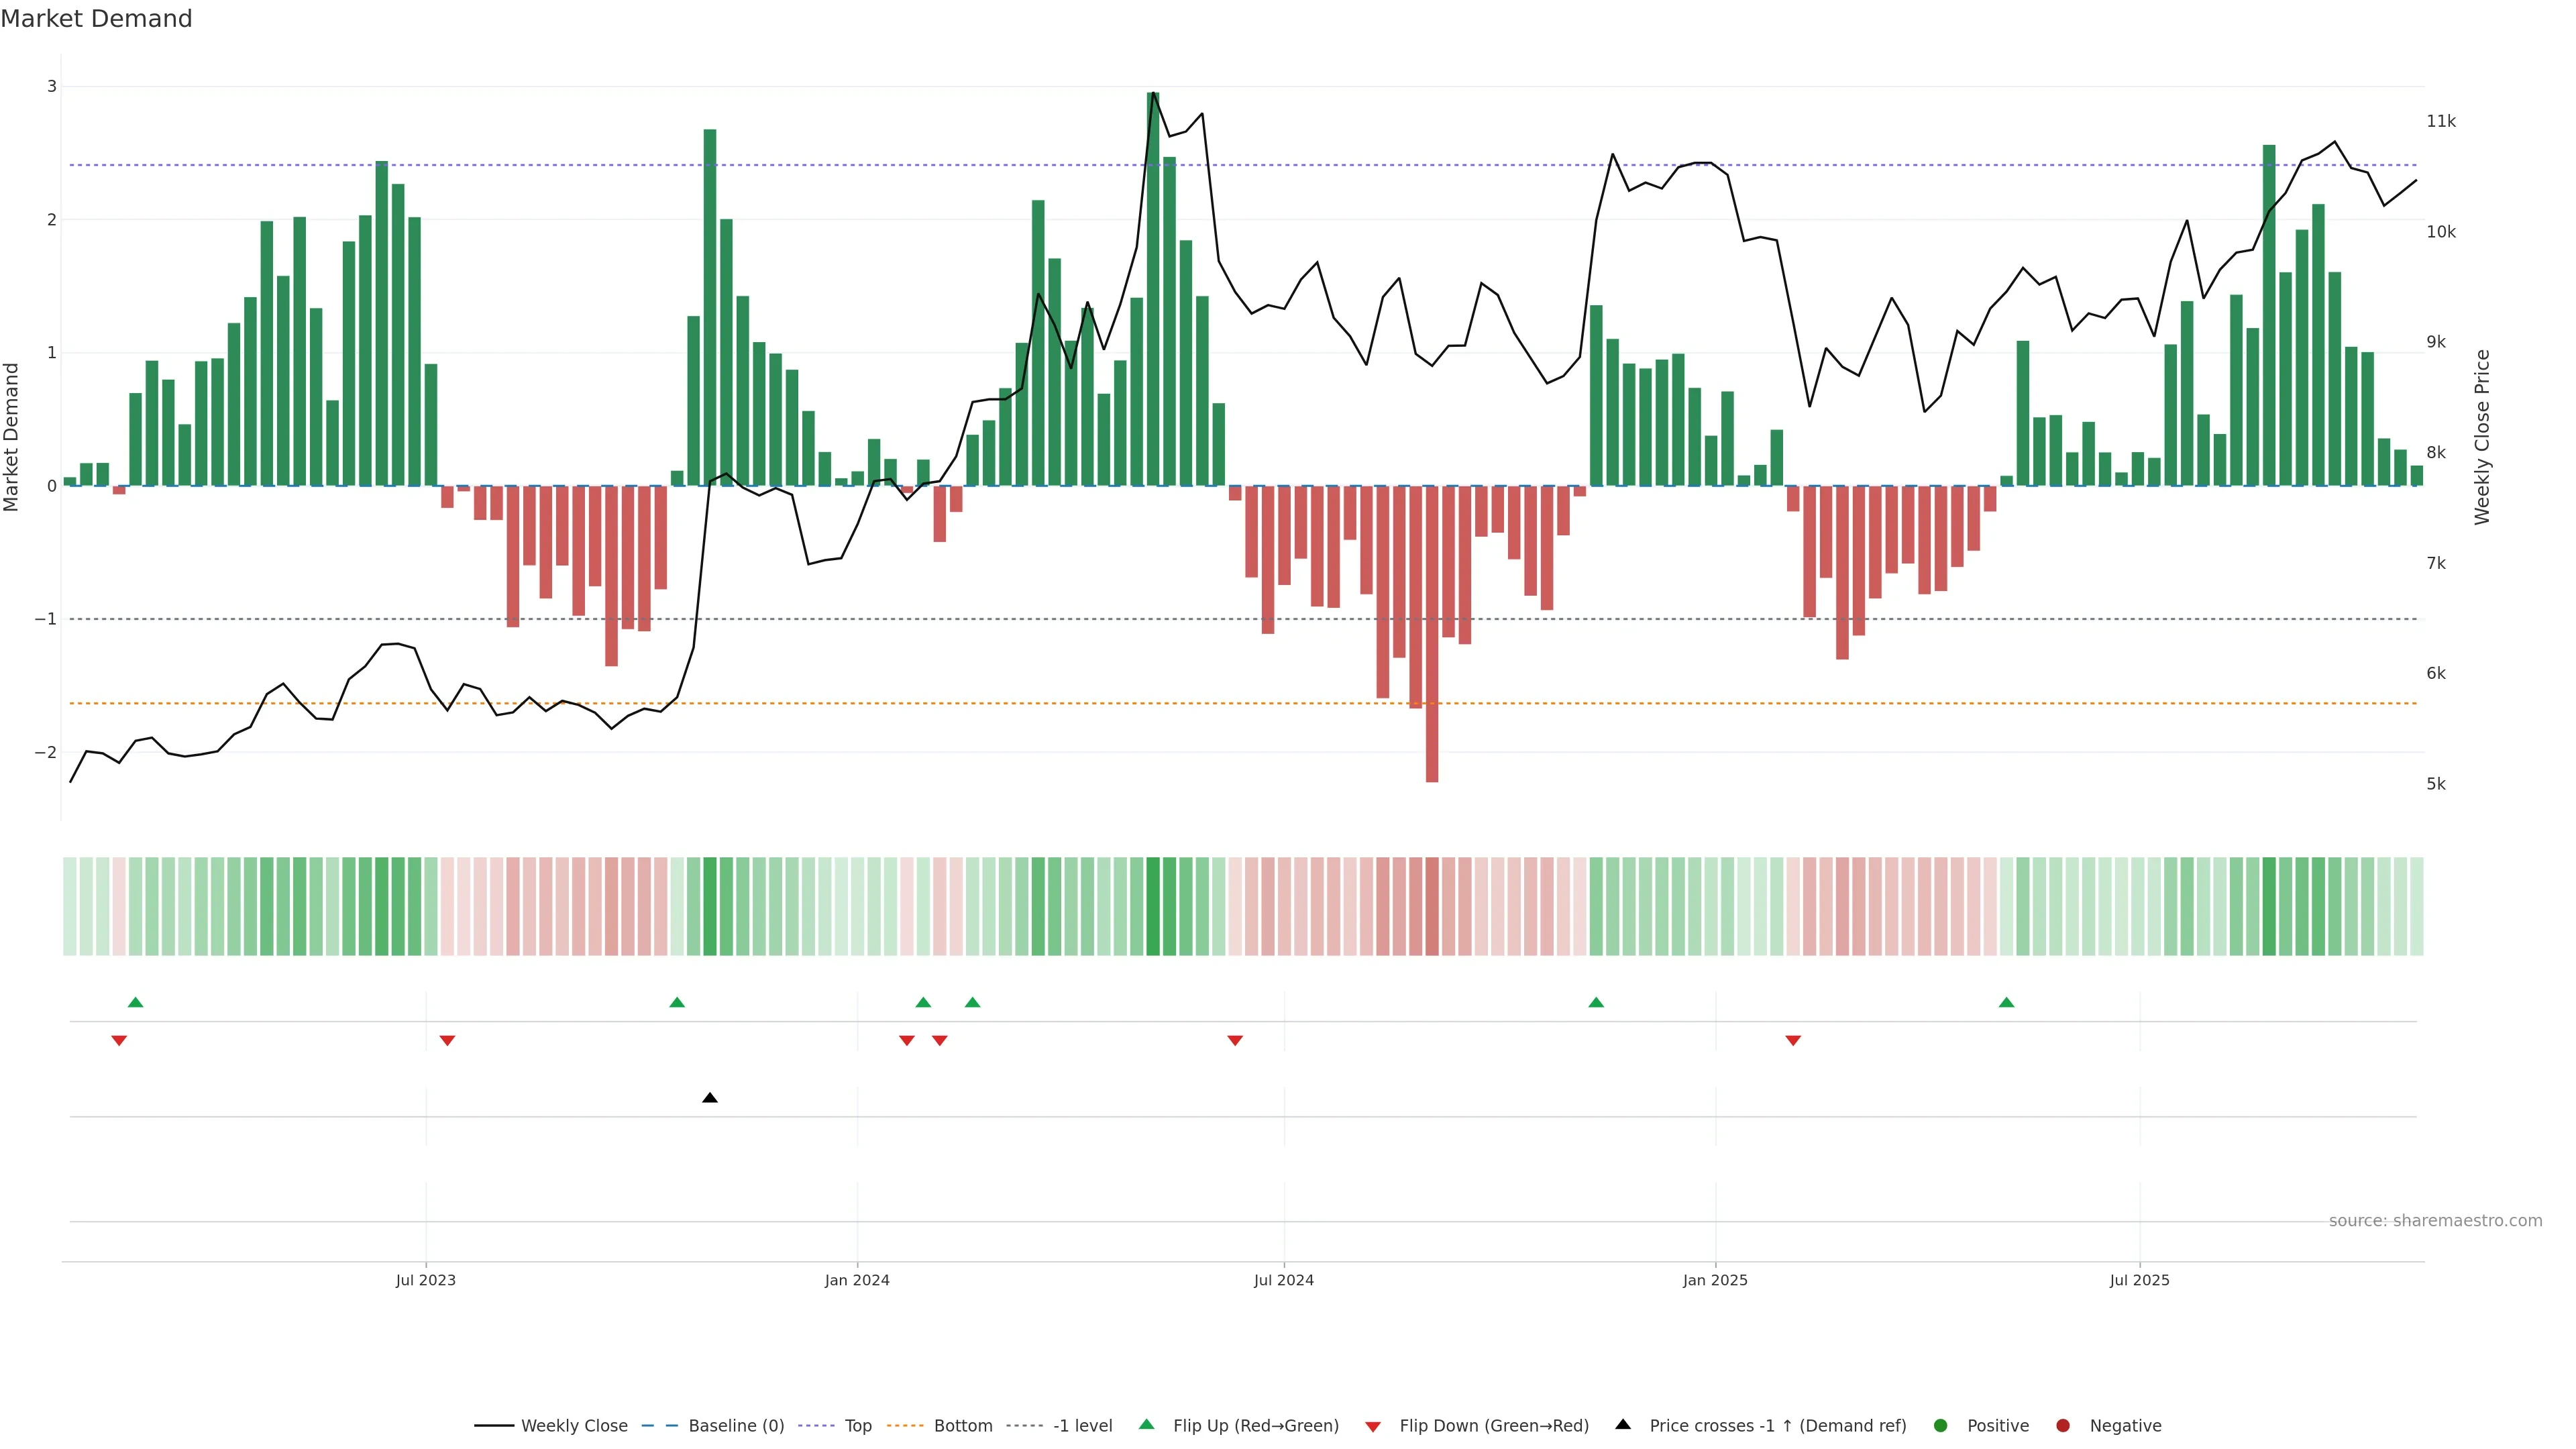
Task: Click the Jan 2025 x-axis label
Action: 1715,1280
